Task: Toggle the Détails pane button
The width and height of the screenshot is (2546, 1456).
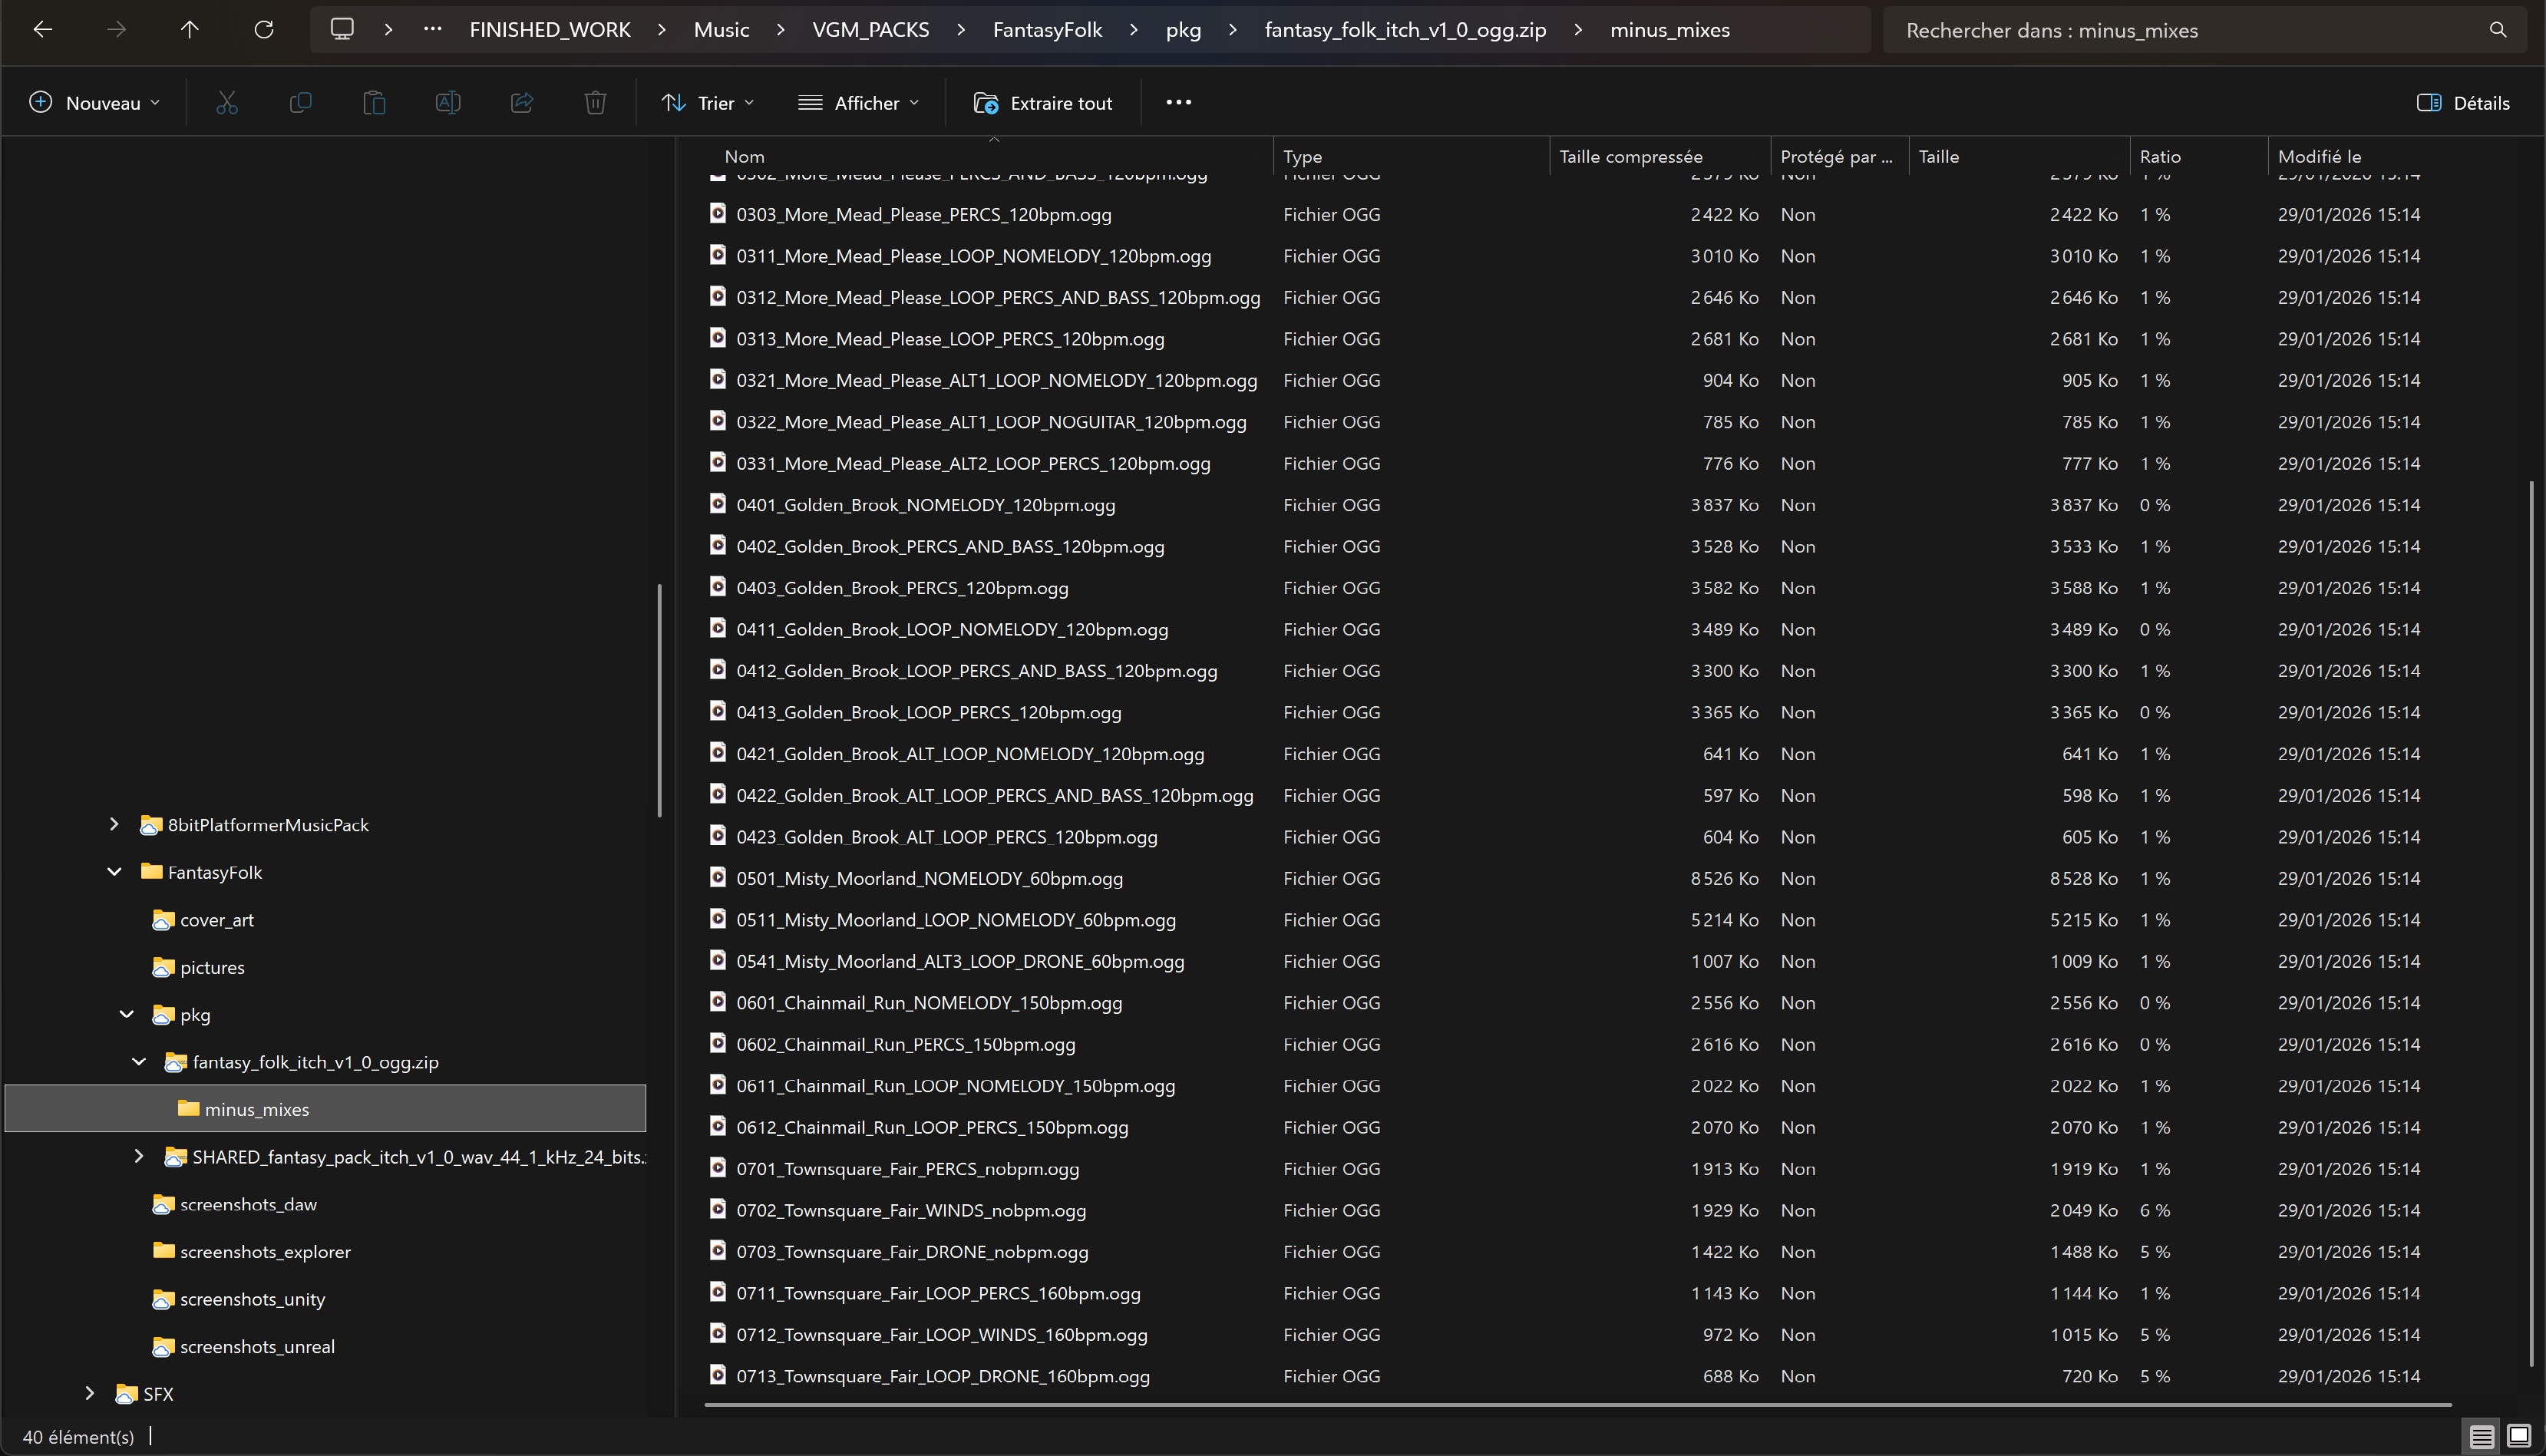Action: tap(2463, 103)
